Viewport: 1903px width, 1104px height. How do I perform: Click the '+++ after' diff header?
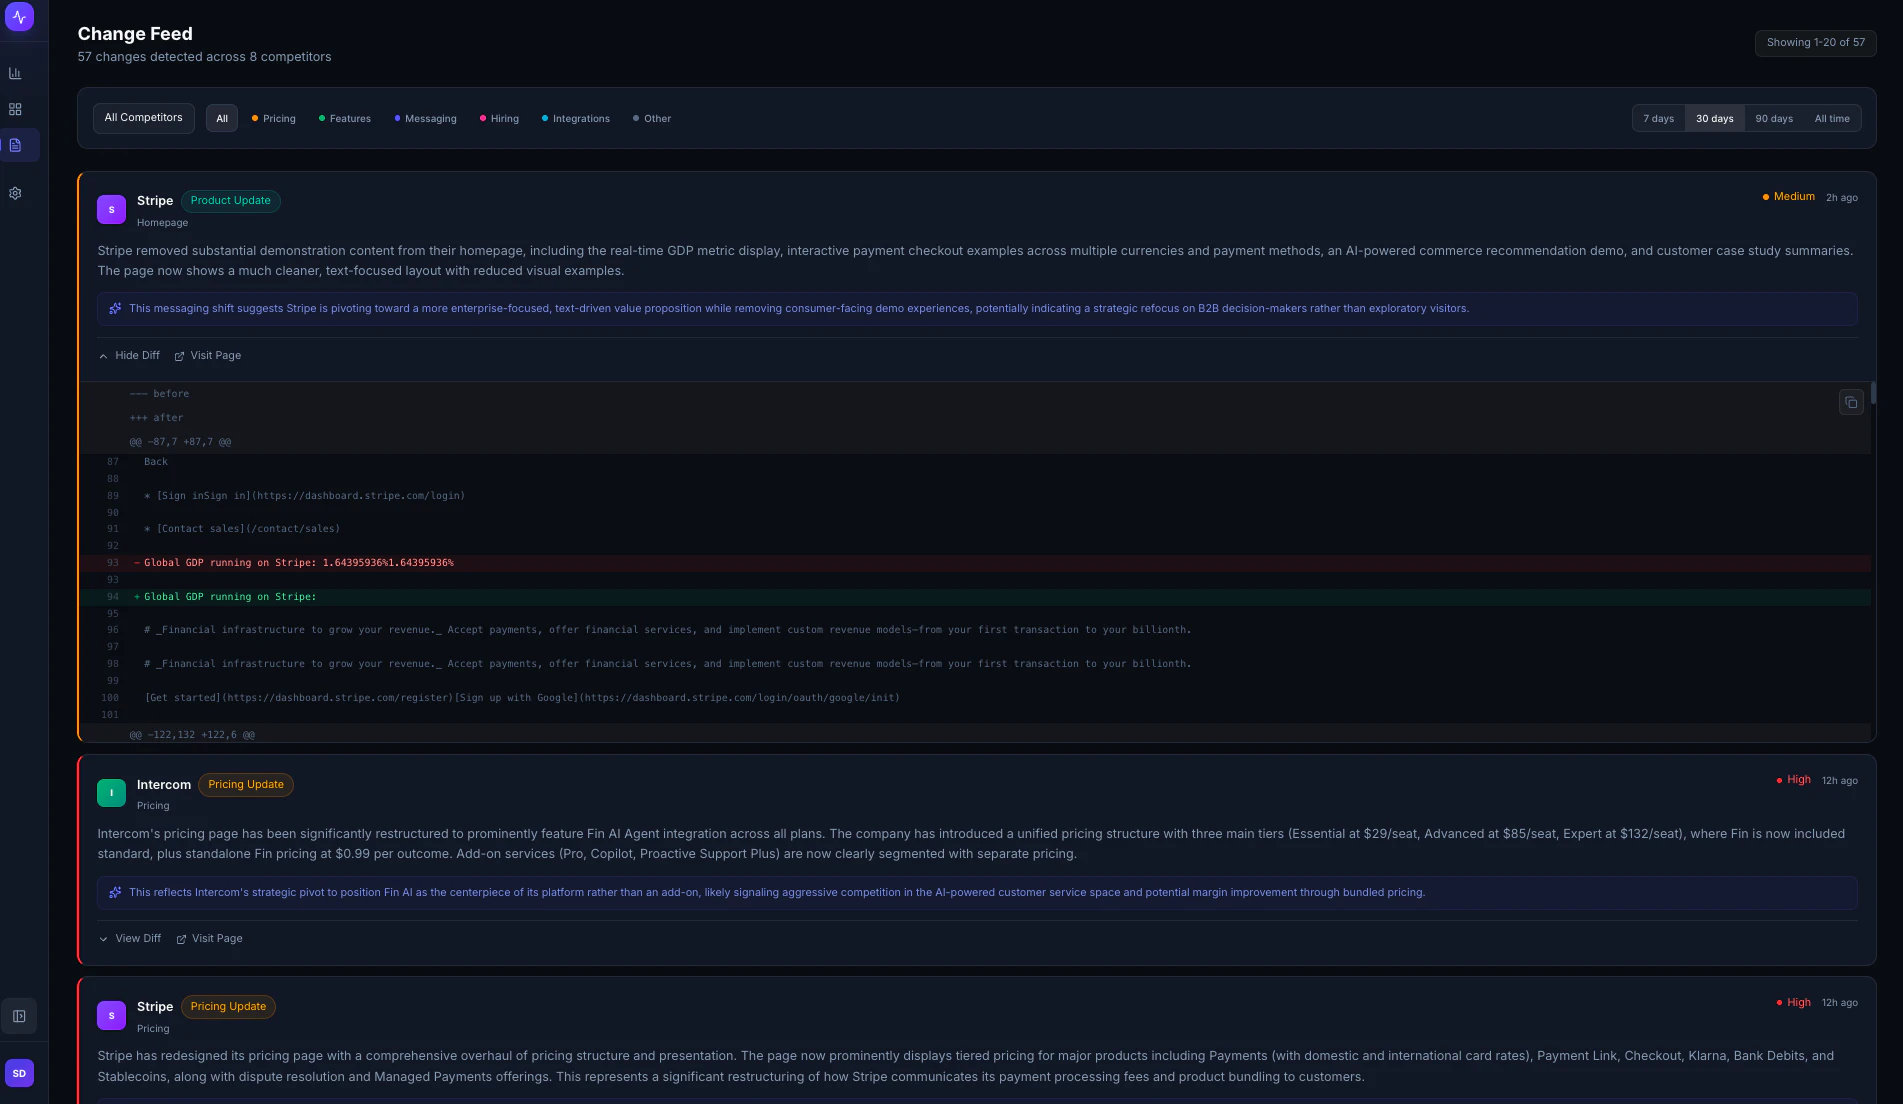156,418
